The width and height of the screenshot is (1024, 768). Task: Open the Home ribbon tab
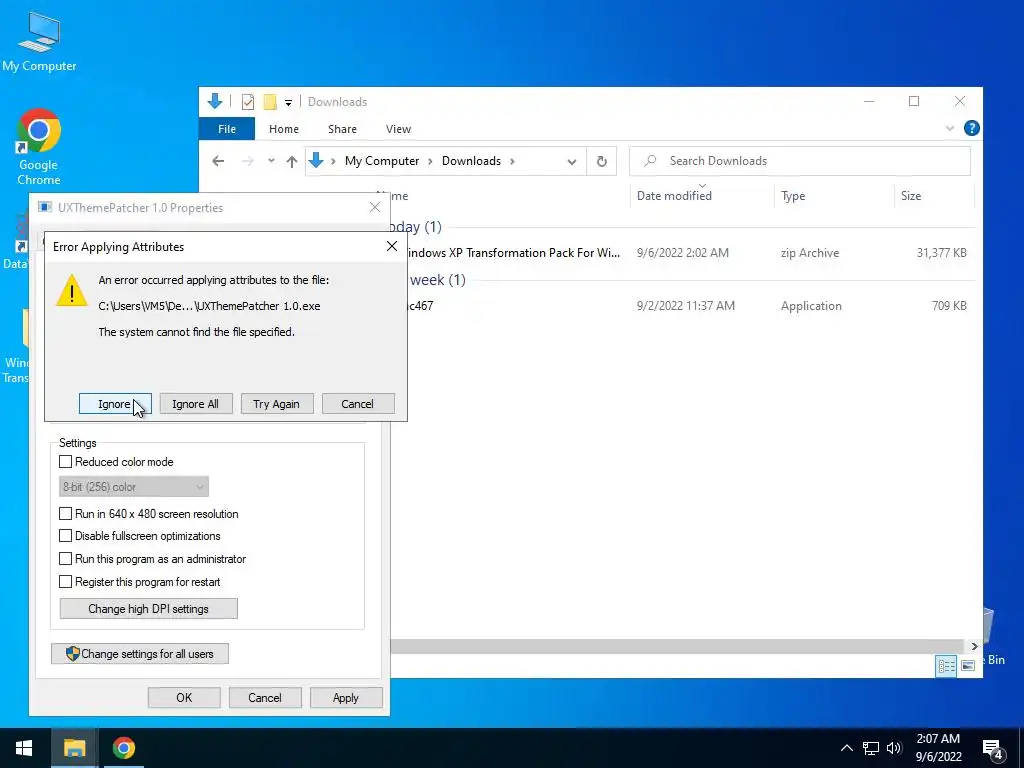(283, 129)
